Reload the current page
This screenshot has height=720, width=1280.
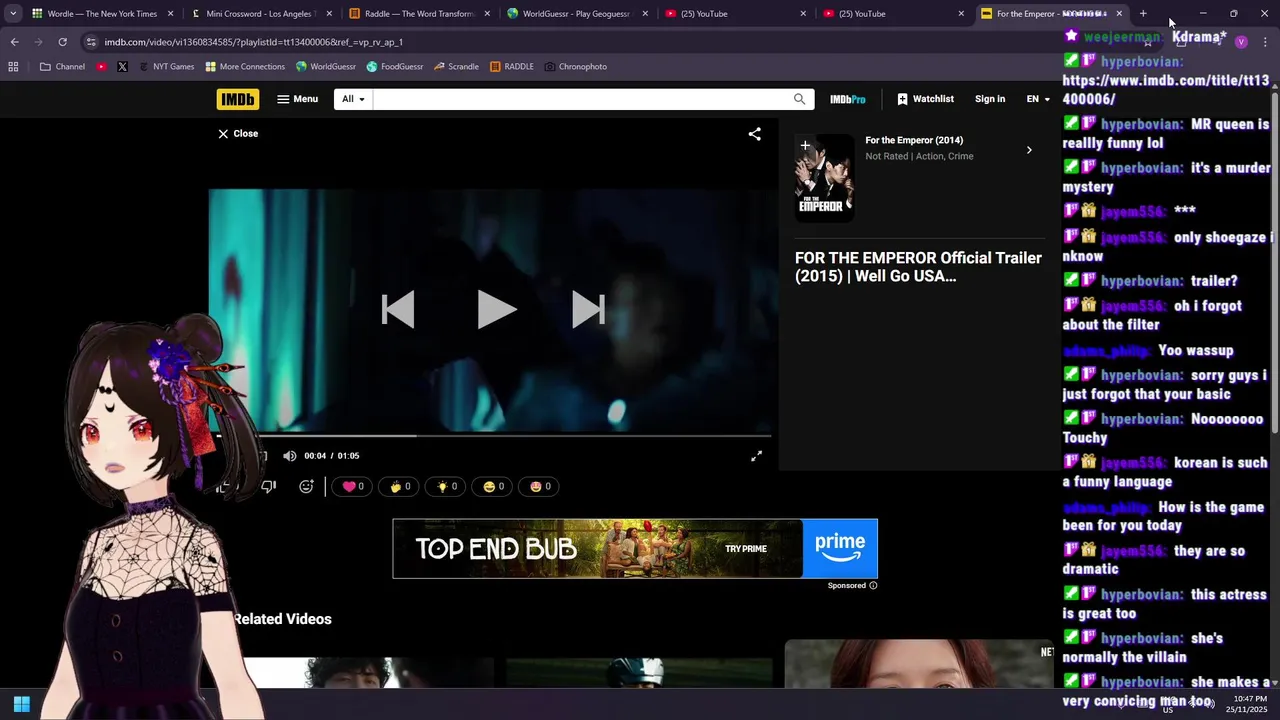62,42
